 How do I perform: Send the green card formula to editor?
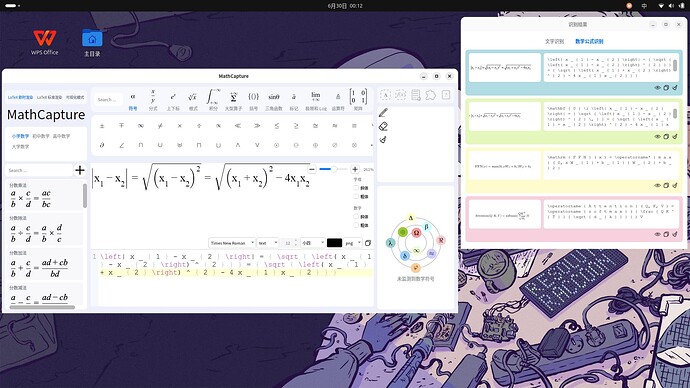click(675, 136)
